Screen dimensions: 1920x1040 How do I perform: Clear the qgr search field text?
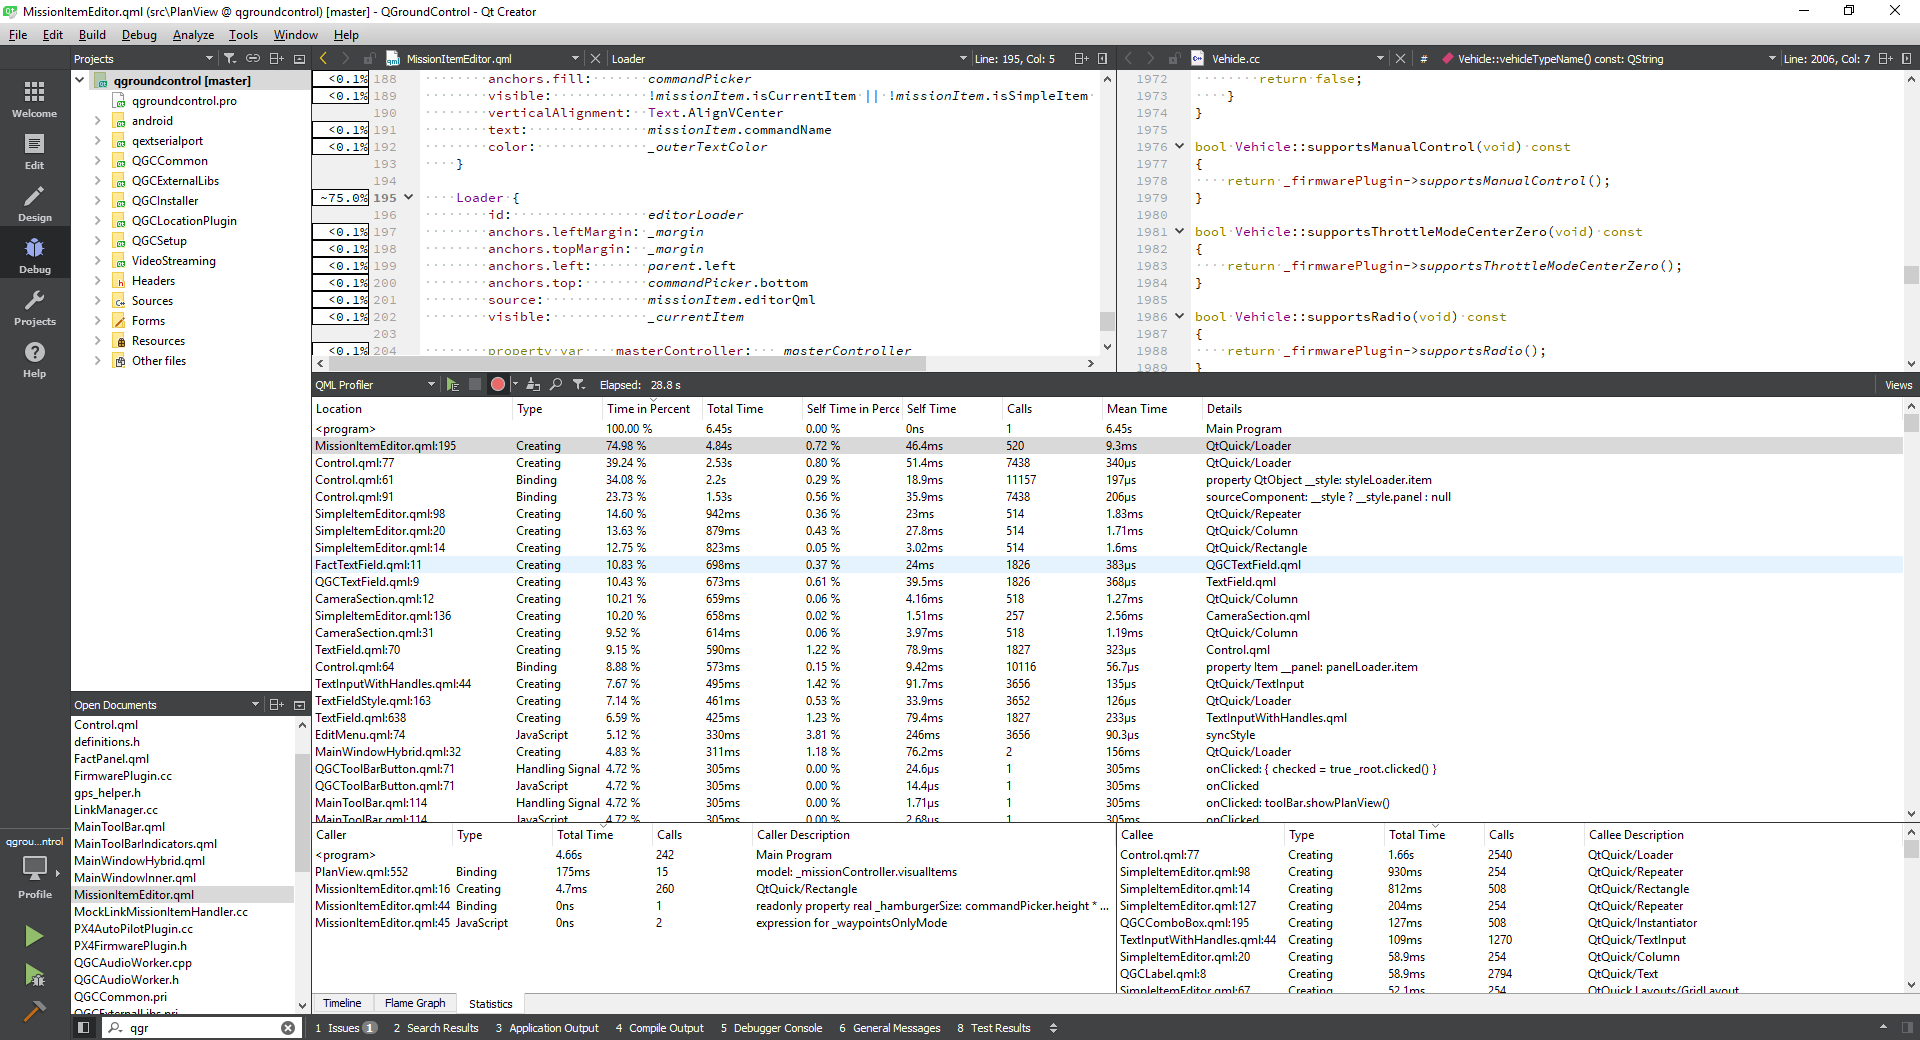coord(288,1028)
